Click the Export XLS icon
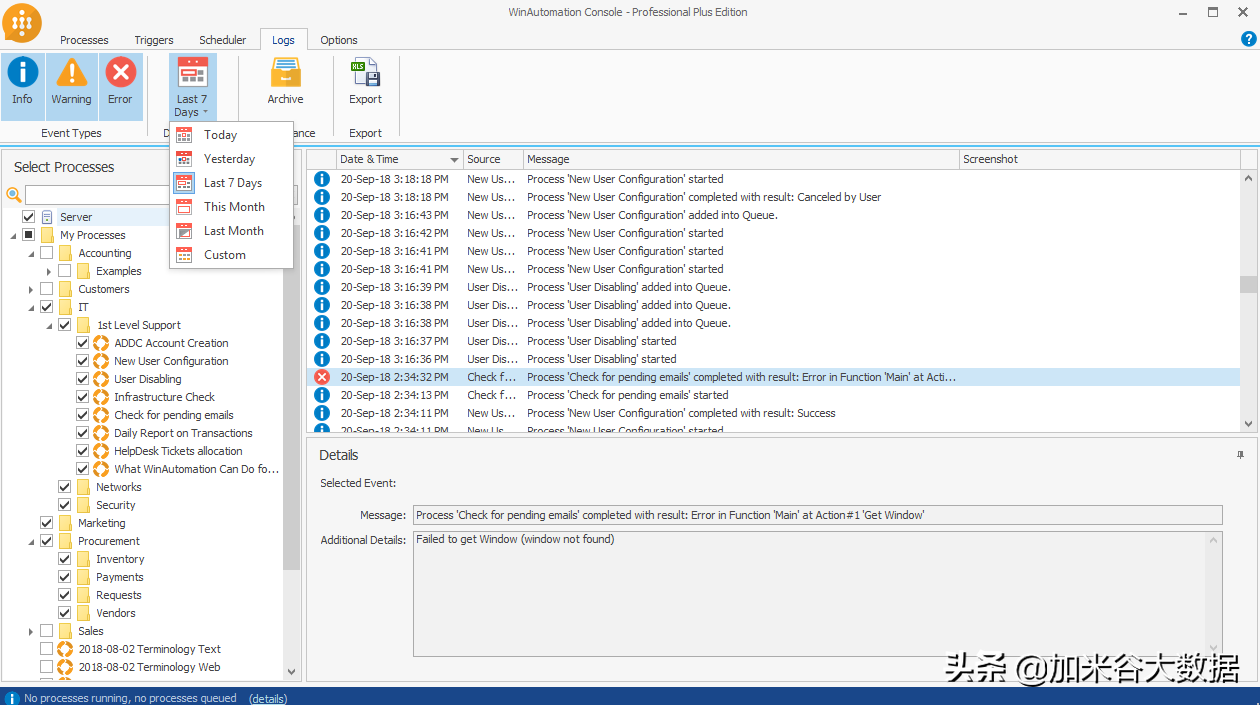 [365, 73]
